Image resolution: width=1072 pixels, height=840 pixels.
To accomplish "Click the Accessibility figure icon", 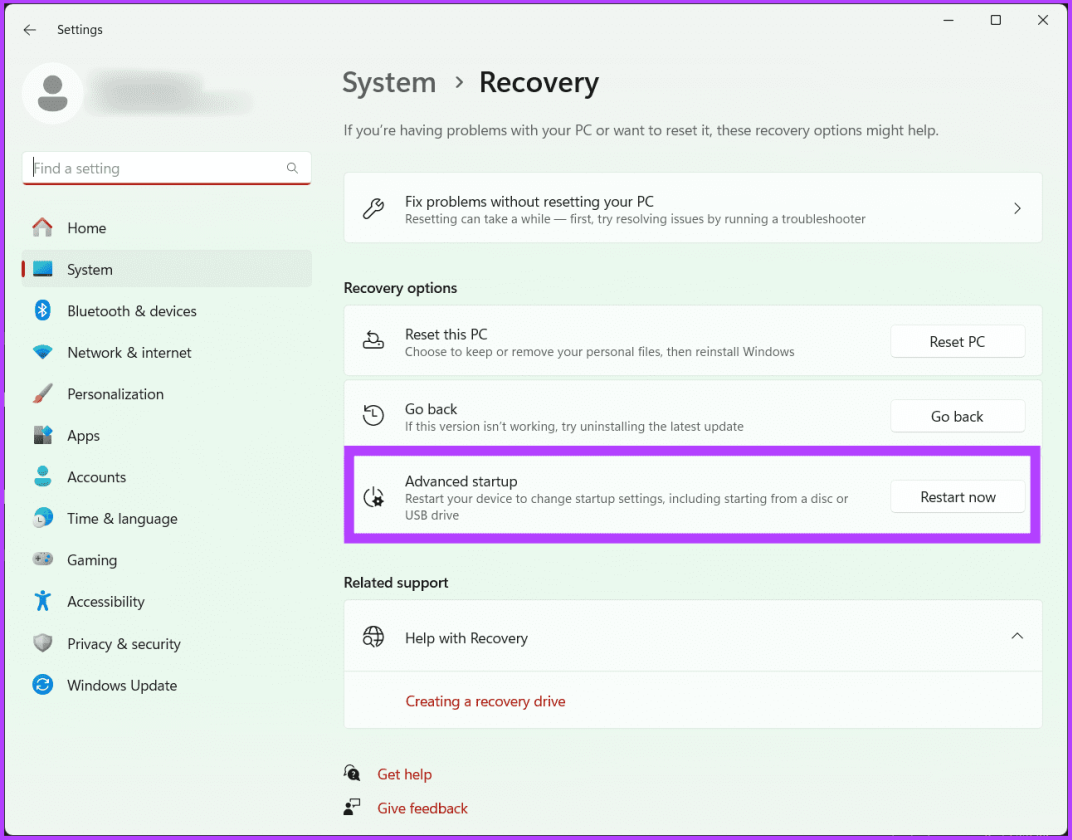I will pyautogui.click(x=43, y=601).
